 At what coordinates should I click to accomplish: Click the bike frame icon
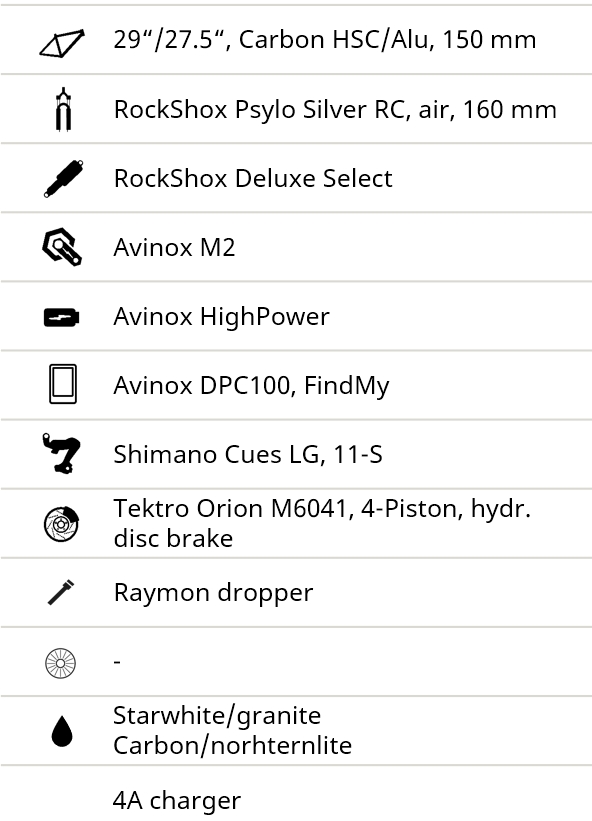[62, 43]
